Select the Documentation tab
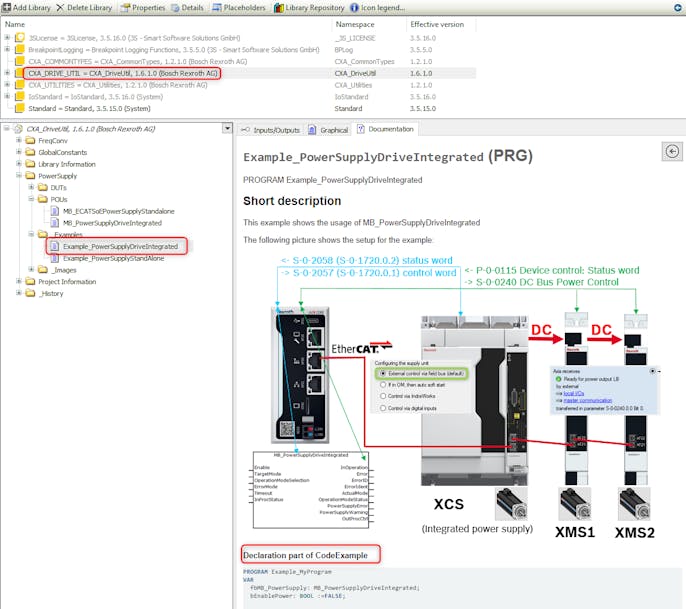This screenshot has height=609, width=686. click(x=385, y=129)
